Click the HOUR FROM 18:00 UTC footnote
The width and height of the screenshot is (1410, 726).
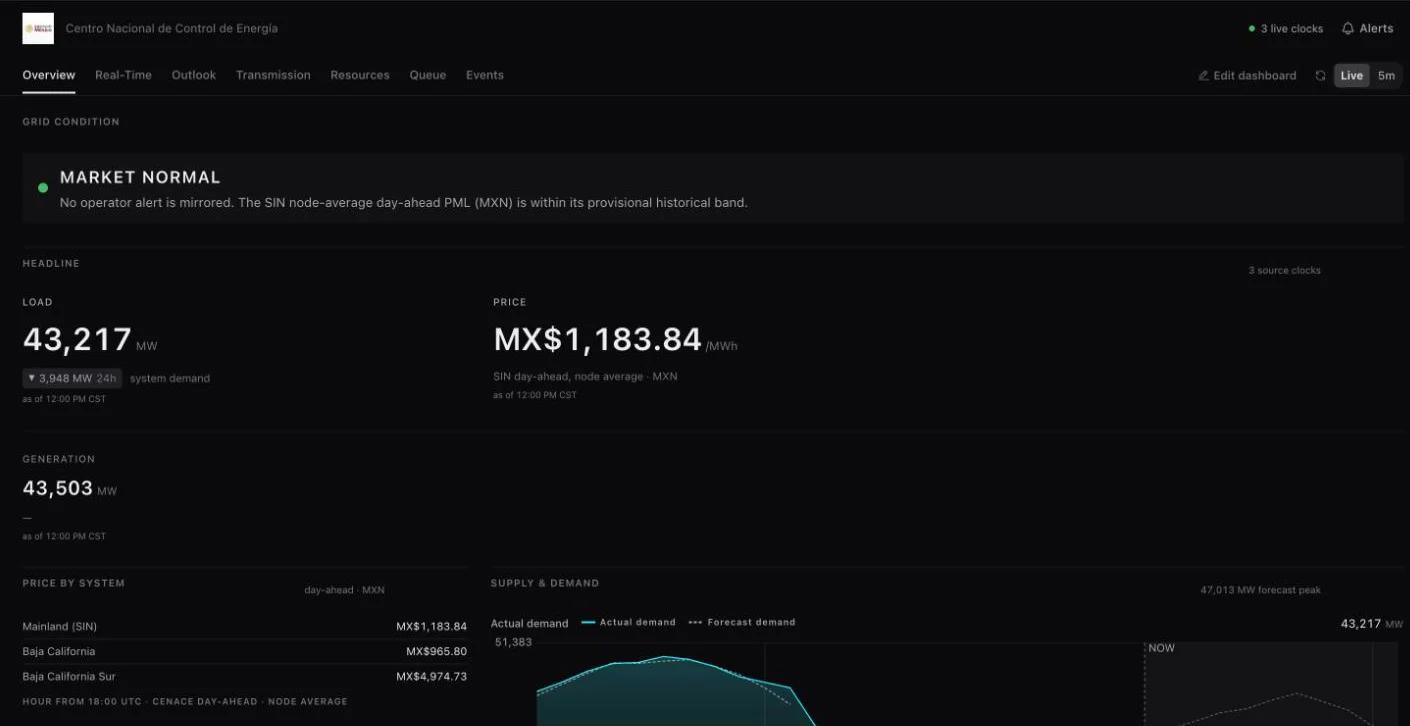pos(185,702)
